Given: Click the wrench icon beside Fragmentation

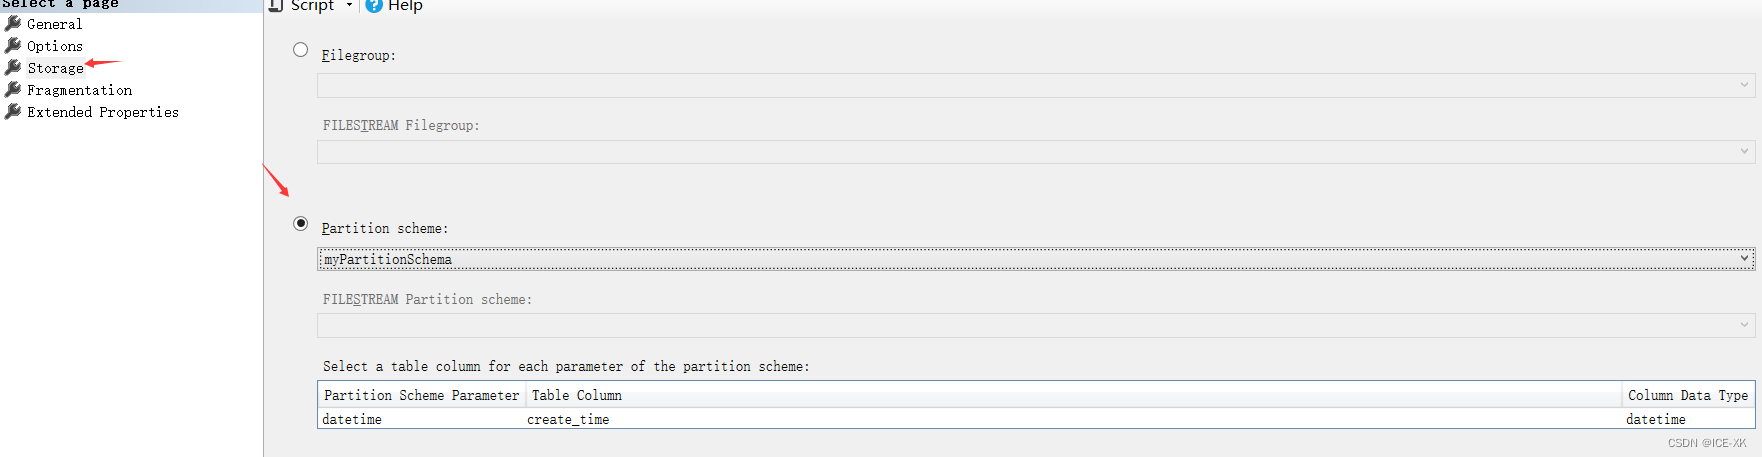Looking at the screenshot, I should pos(13,89).
